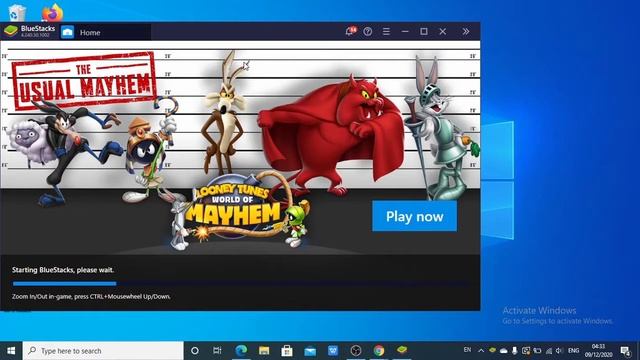
Task: Open the blue app icon after Mail
Action: tap(333, 351)
